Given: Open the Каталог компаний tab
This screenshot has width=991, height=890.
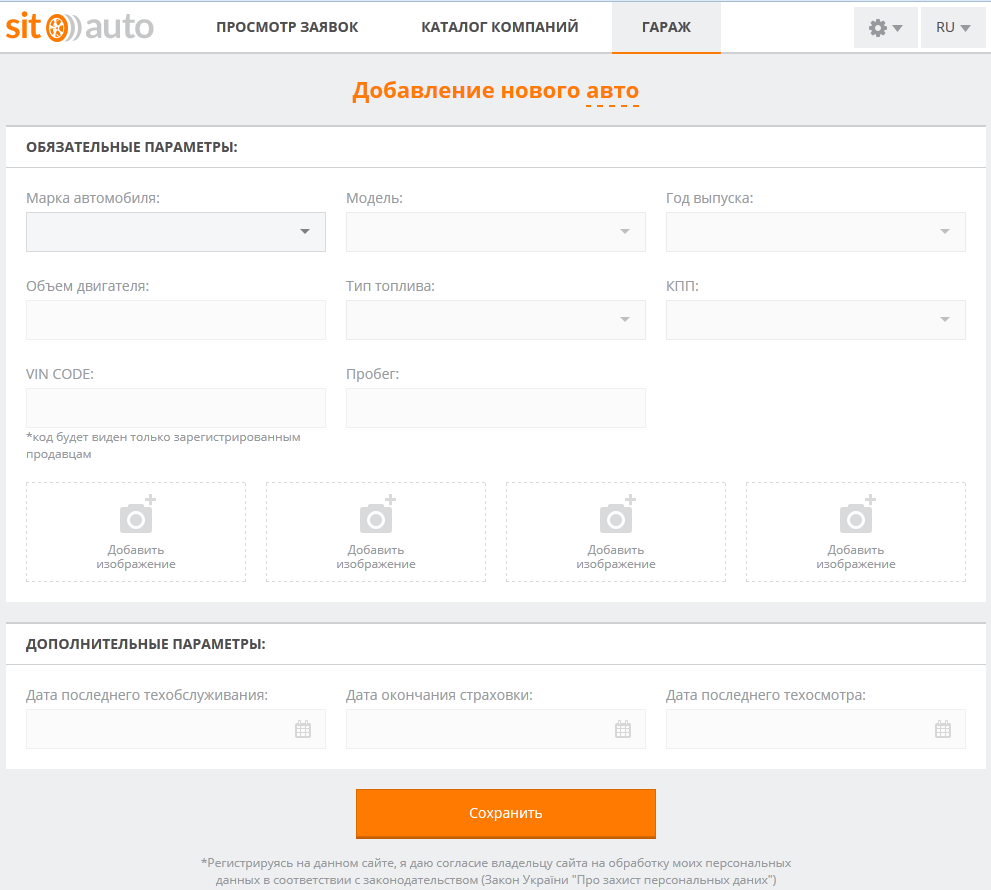Looking at the screenshot, I should click(x=500, y=27).
